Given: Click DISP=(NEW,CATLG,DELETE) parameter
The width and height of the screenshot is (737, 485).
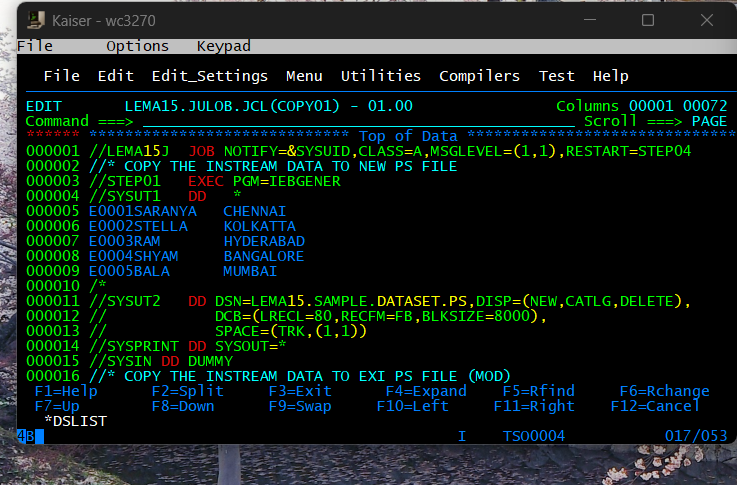Looking at the screenshot, I should click(x=579, y=301).
